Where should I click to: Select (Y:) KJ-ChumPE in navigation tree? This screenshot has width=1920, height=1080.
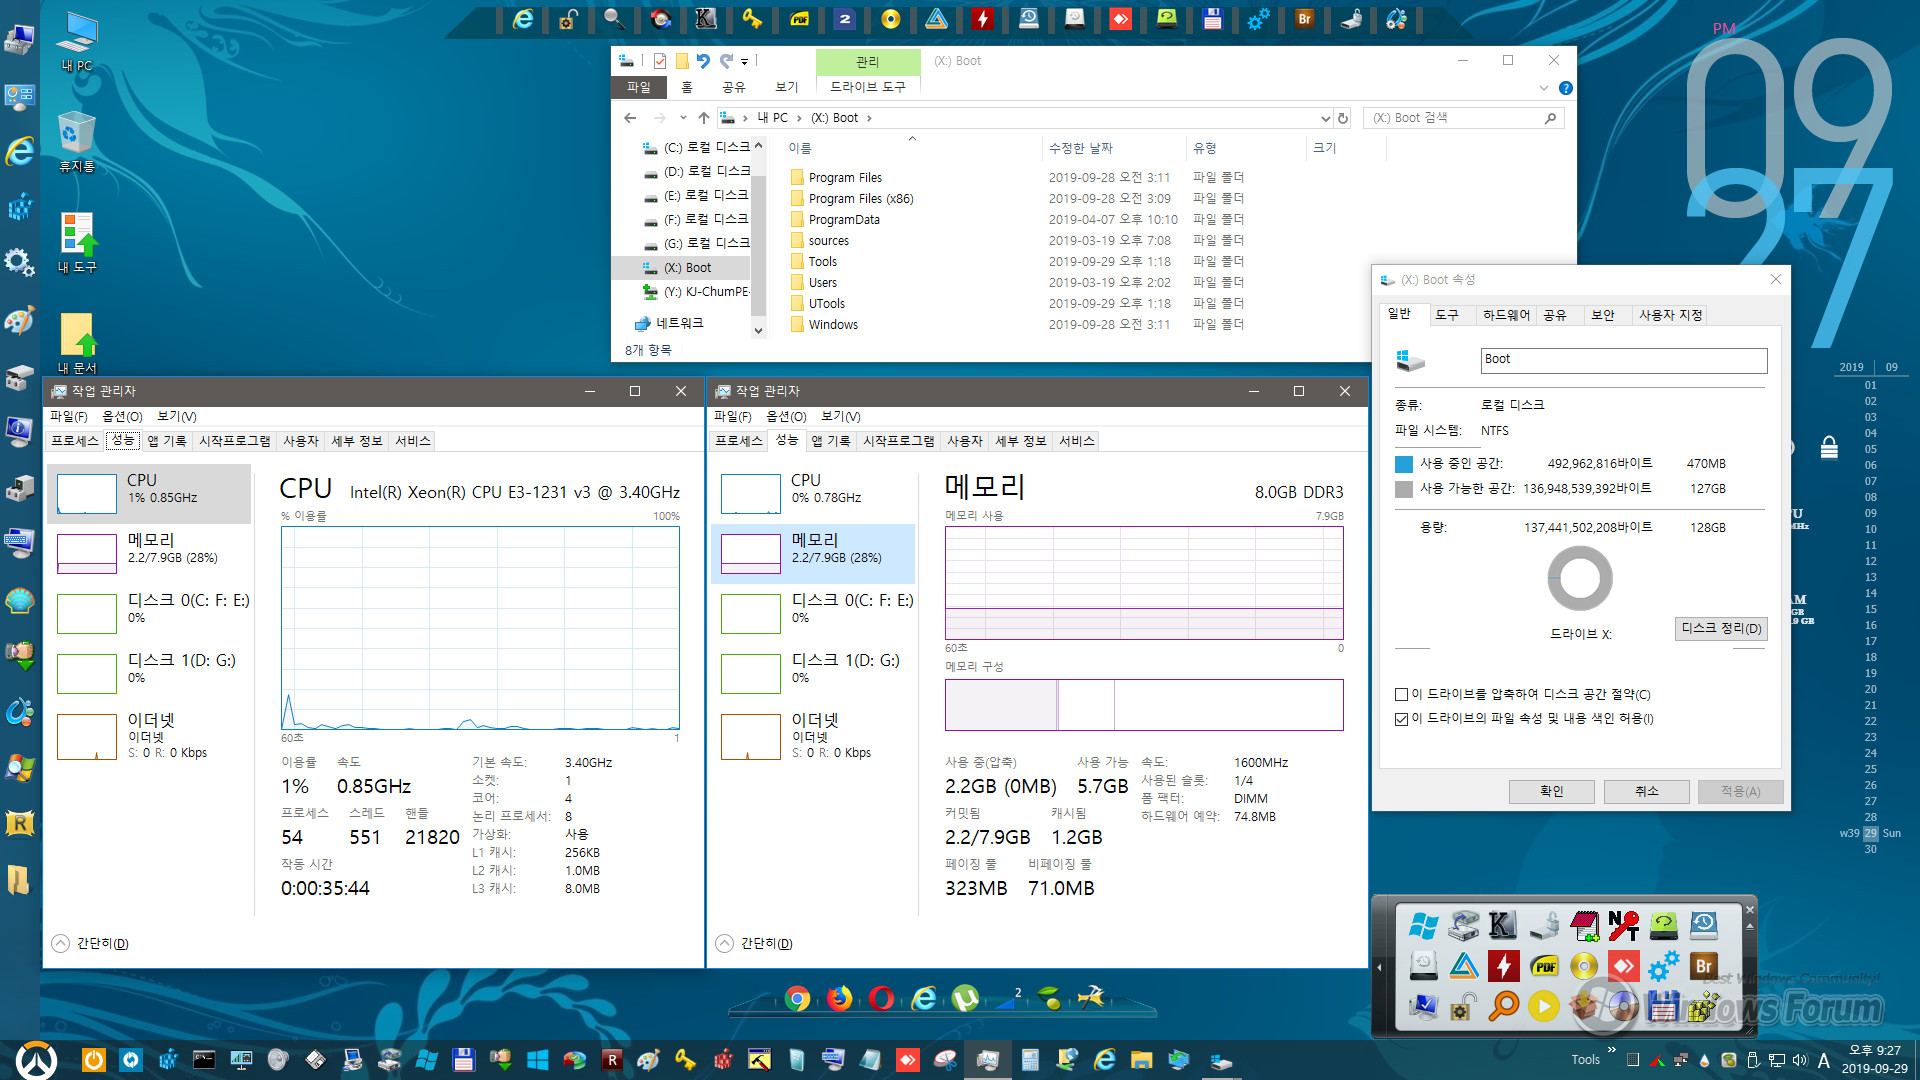[x=696, y=292]
